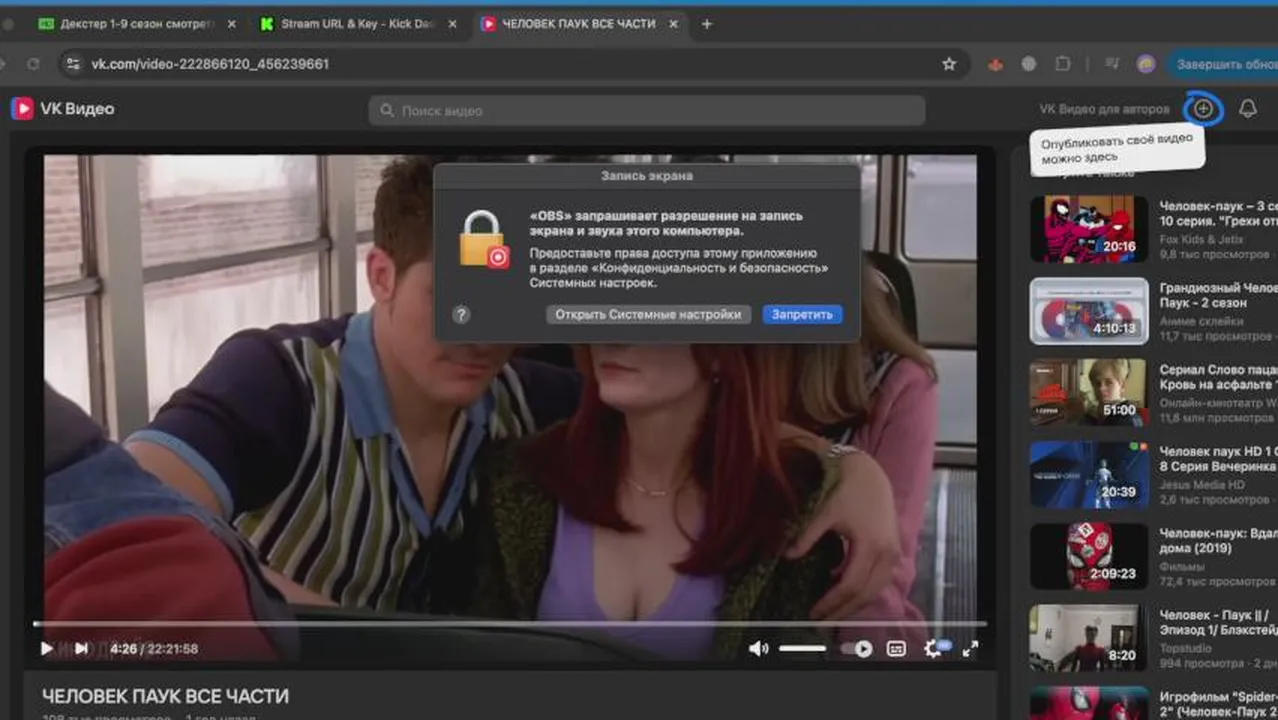Click the ЧЕЛОВЕК ПАУК ВСЕ ЧАСТИ video title
Viewport: 1278px width, 720px height.
pyautogui.click(x=165, y=696)
